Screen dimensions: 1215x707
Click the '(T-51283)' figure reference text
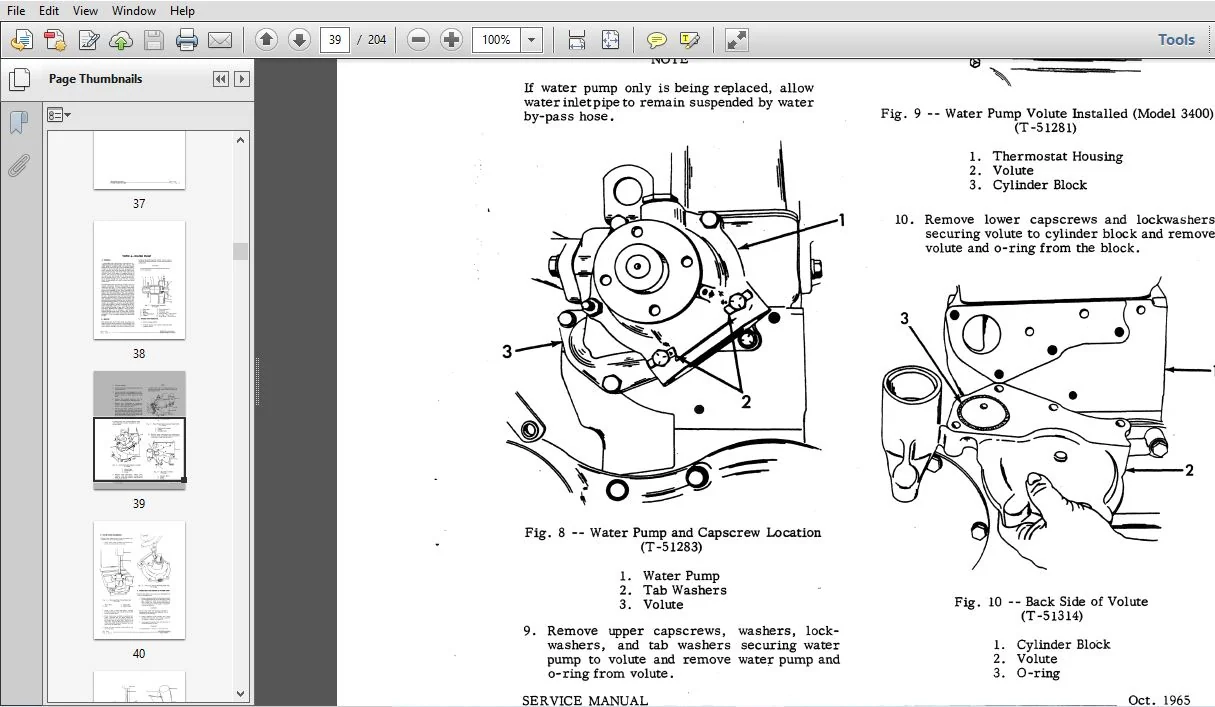pos(672,547)
